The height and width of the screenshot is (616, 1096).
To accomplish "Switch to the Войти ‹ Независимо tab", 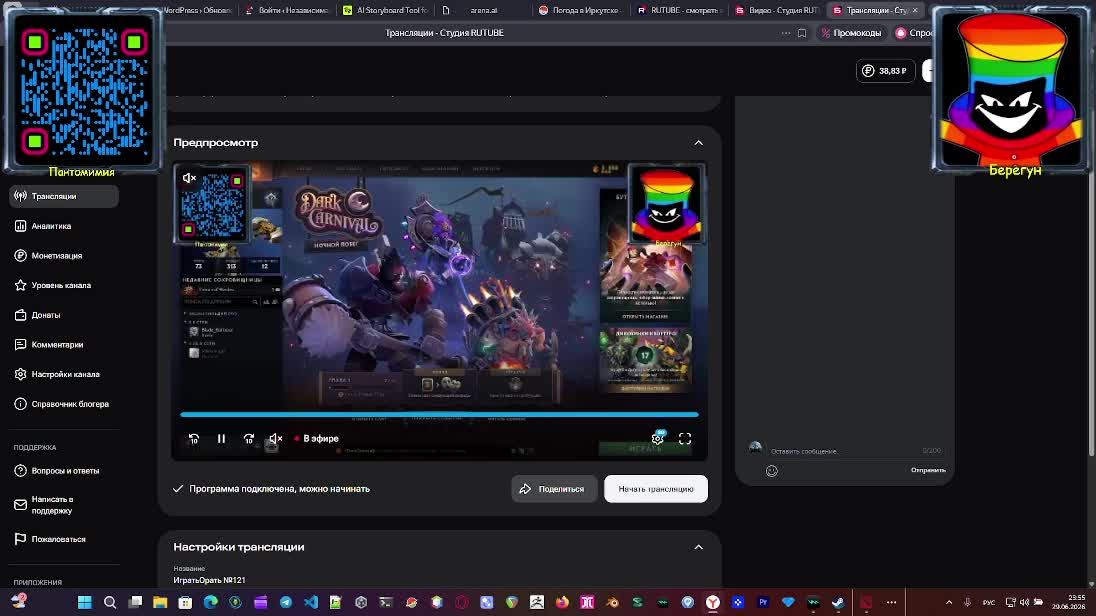I will (287, 10).
